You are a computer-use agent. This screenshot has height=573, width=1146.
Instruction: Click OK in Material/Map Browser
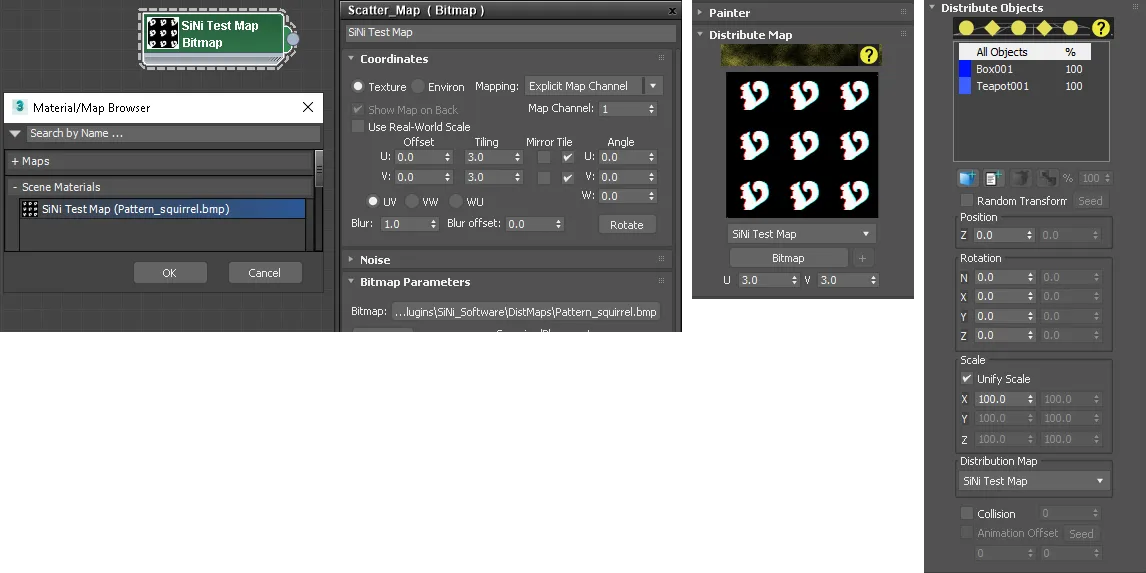(x=170, y=273)
